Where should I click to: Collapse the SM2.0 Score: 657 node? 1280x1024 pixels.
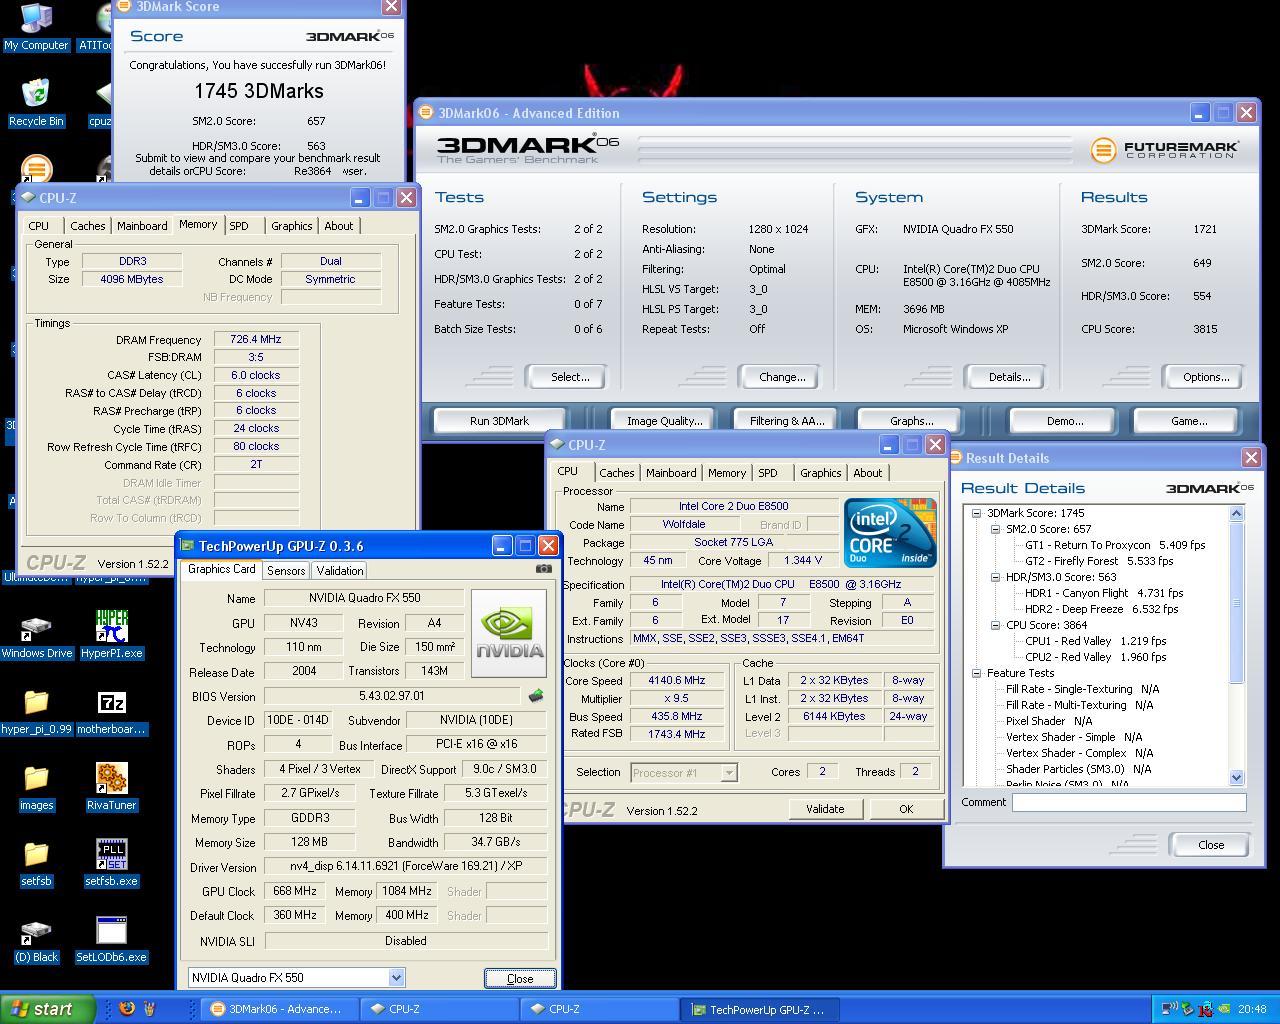(x=995, y=529)
